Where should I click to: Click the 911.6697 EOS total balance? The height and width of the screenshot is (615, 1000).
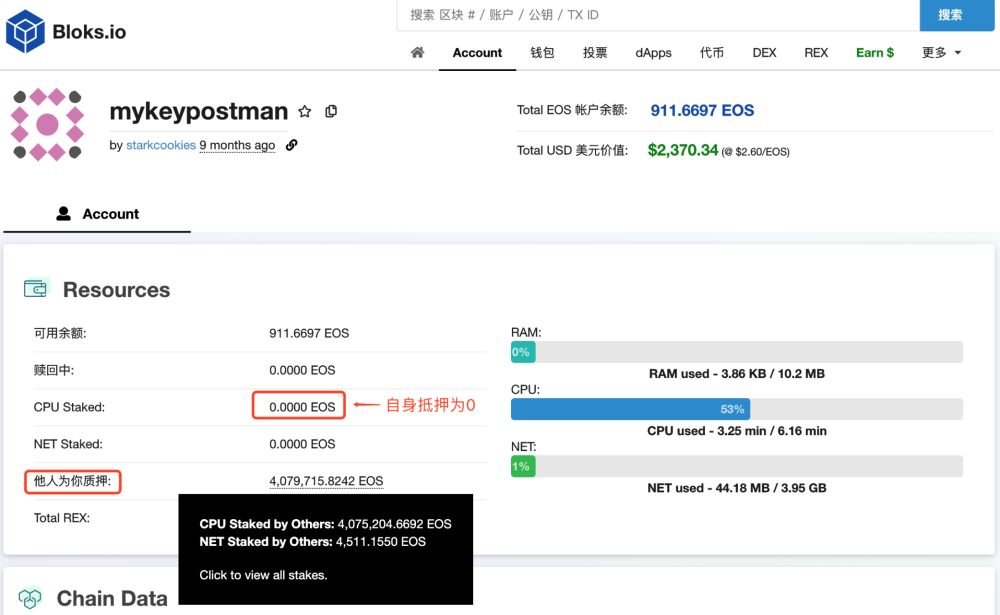click(x=702, y=110)
